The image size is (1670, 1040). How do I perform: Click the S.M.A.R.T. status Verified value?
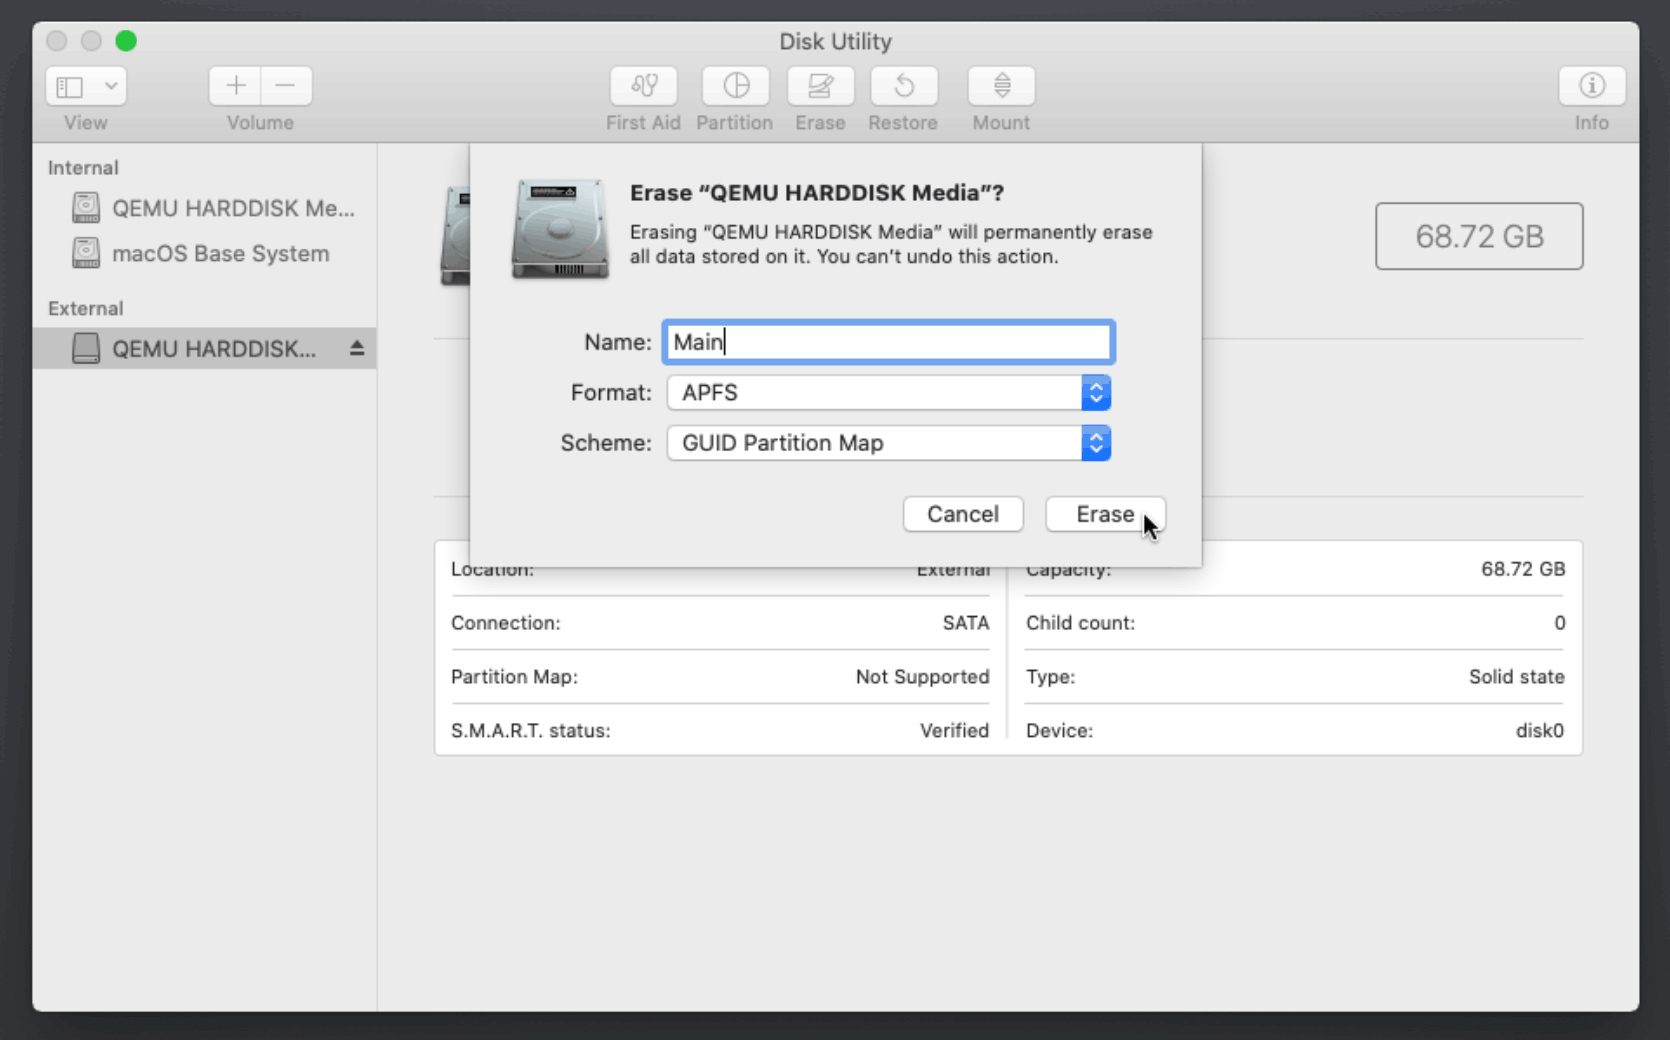(954, 731)
